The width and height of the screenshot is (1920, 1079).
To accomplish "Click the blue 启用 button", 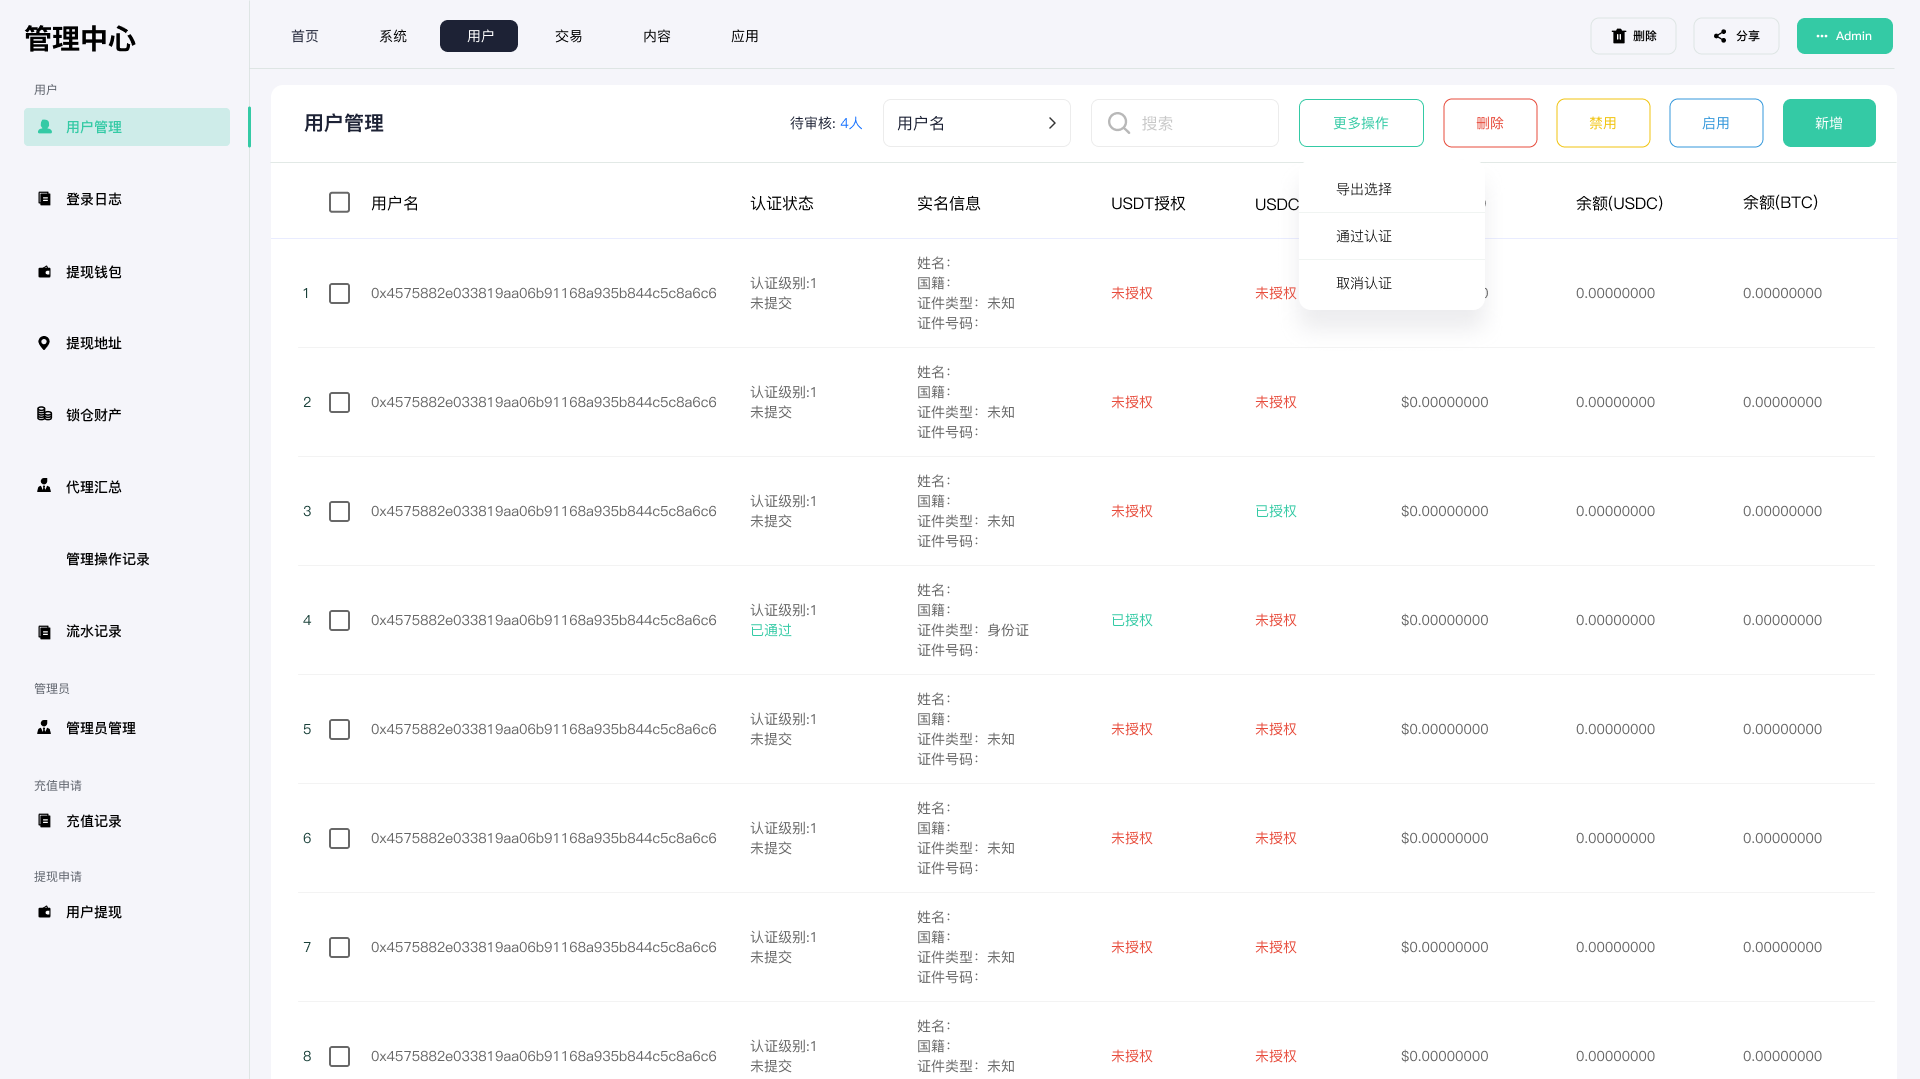I will 1716,123.
